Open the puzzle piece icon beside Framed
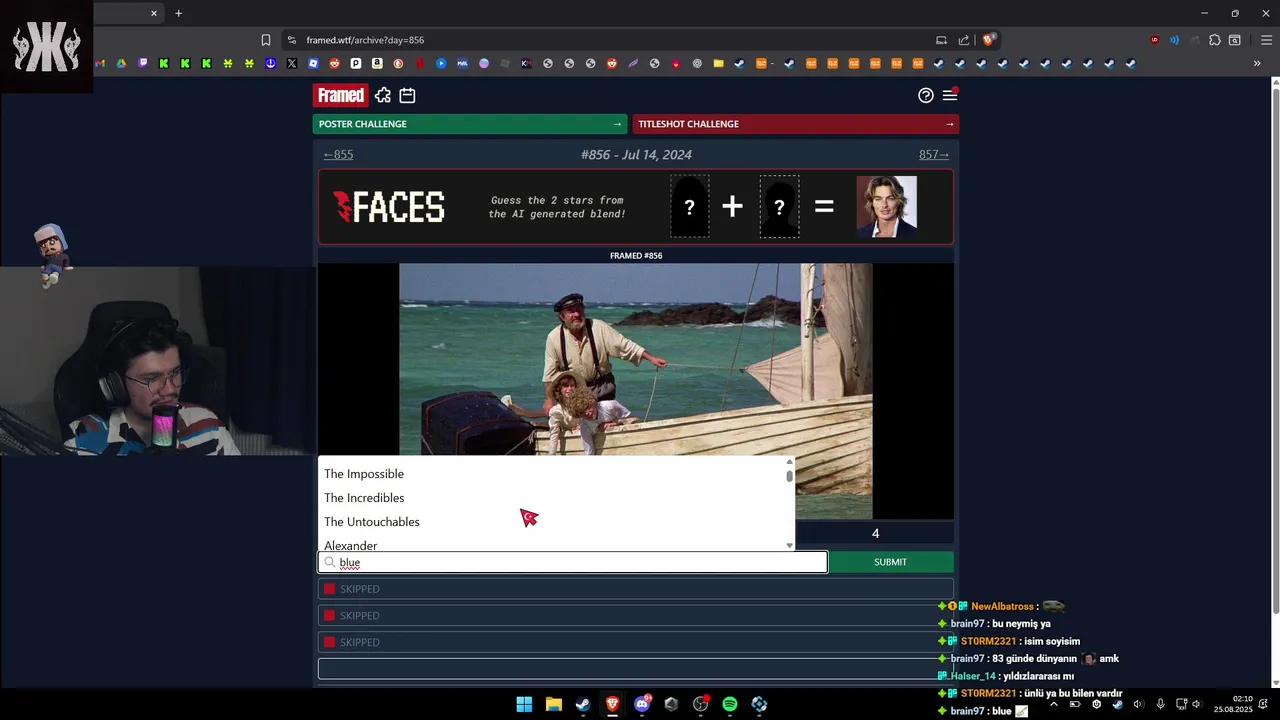The height and width of the screenshot is (720, 1280). (x=383, y=95)
